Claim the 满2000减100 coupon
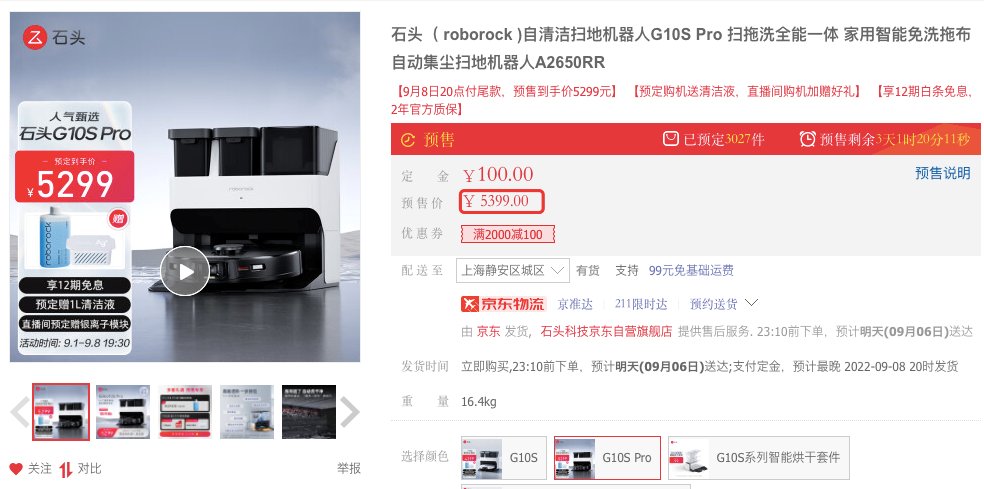 508,235
